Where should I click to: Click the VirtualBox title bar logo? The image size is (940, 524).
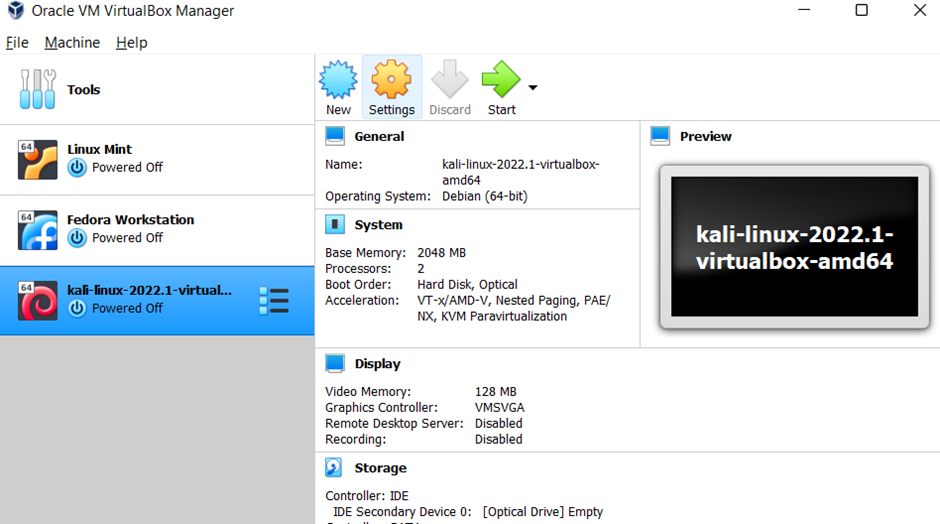click(16, 10)
